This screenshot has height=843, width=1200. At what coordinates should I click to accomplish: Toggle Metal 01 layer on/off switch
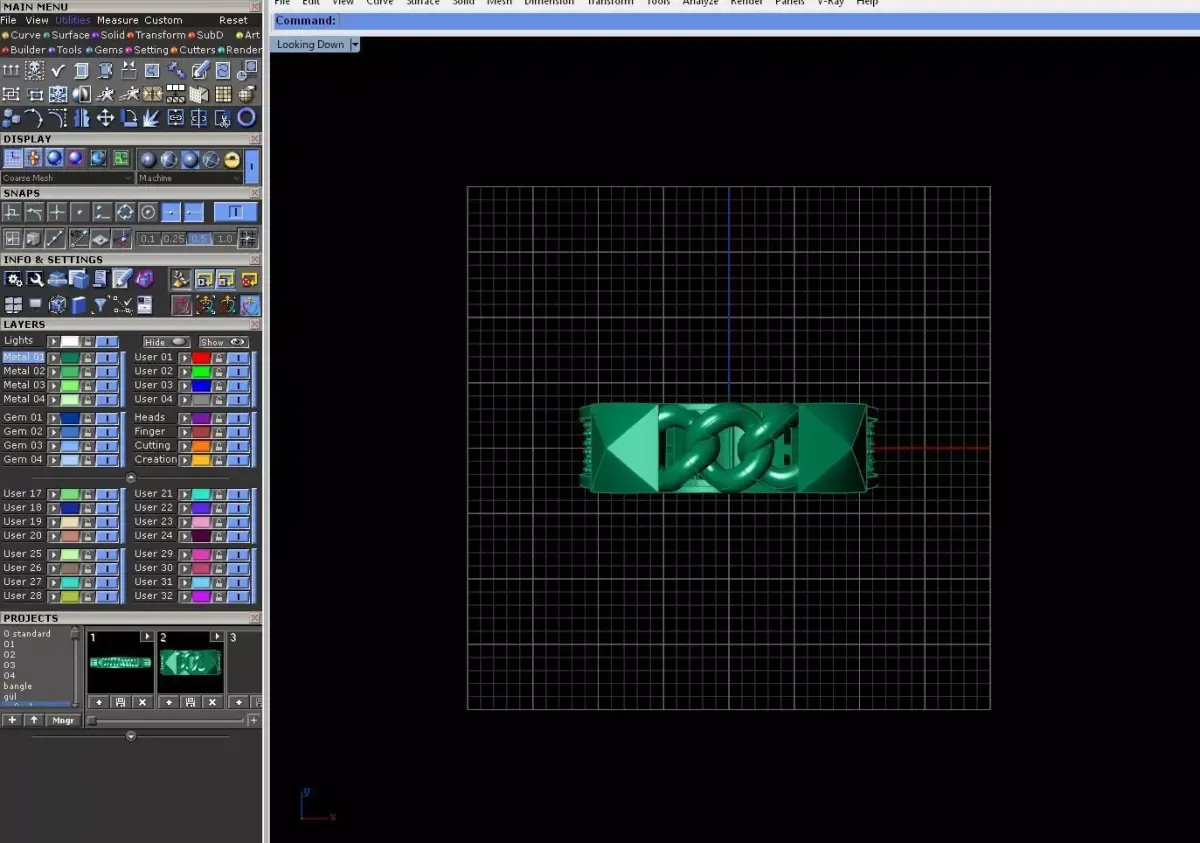coord(107,358)
